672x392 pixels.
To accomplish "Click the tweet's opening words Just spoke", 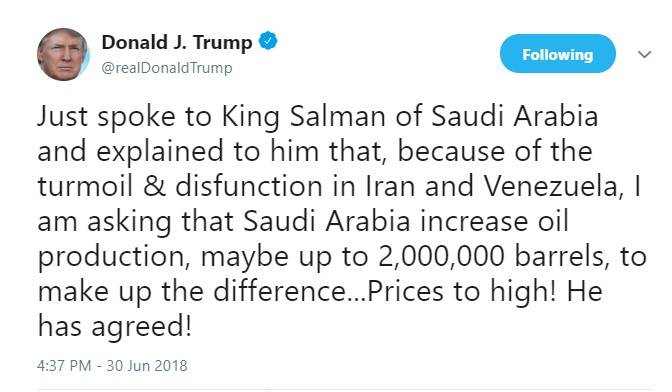I will coord(106,117).
